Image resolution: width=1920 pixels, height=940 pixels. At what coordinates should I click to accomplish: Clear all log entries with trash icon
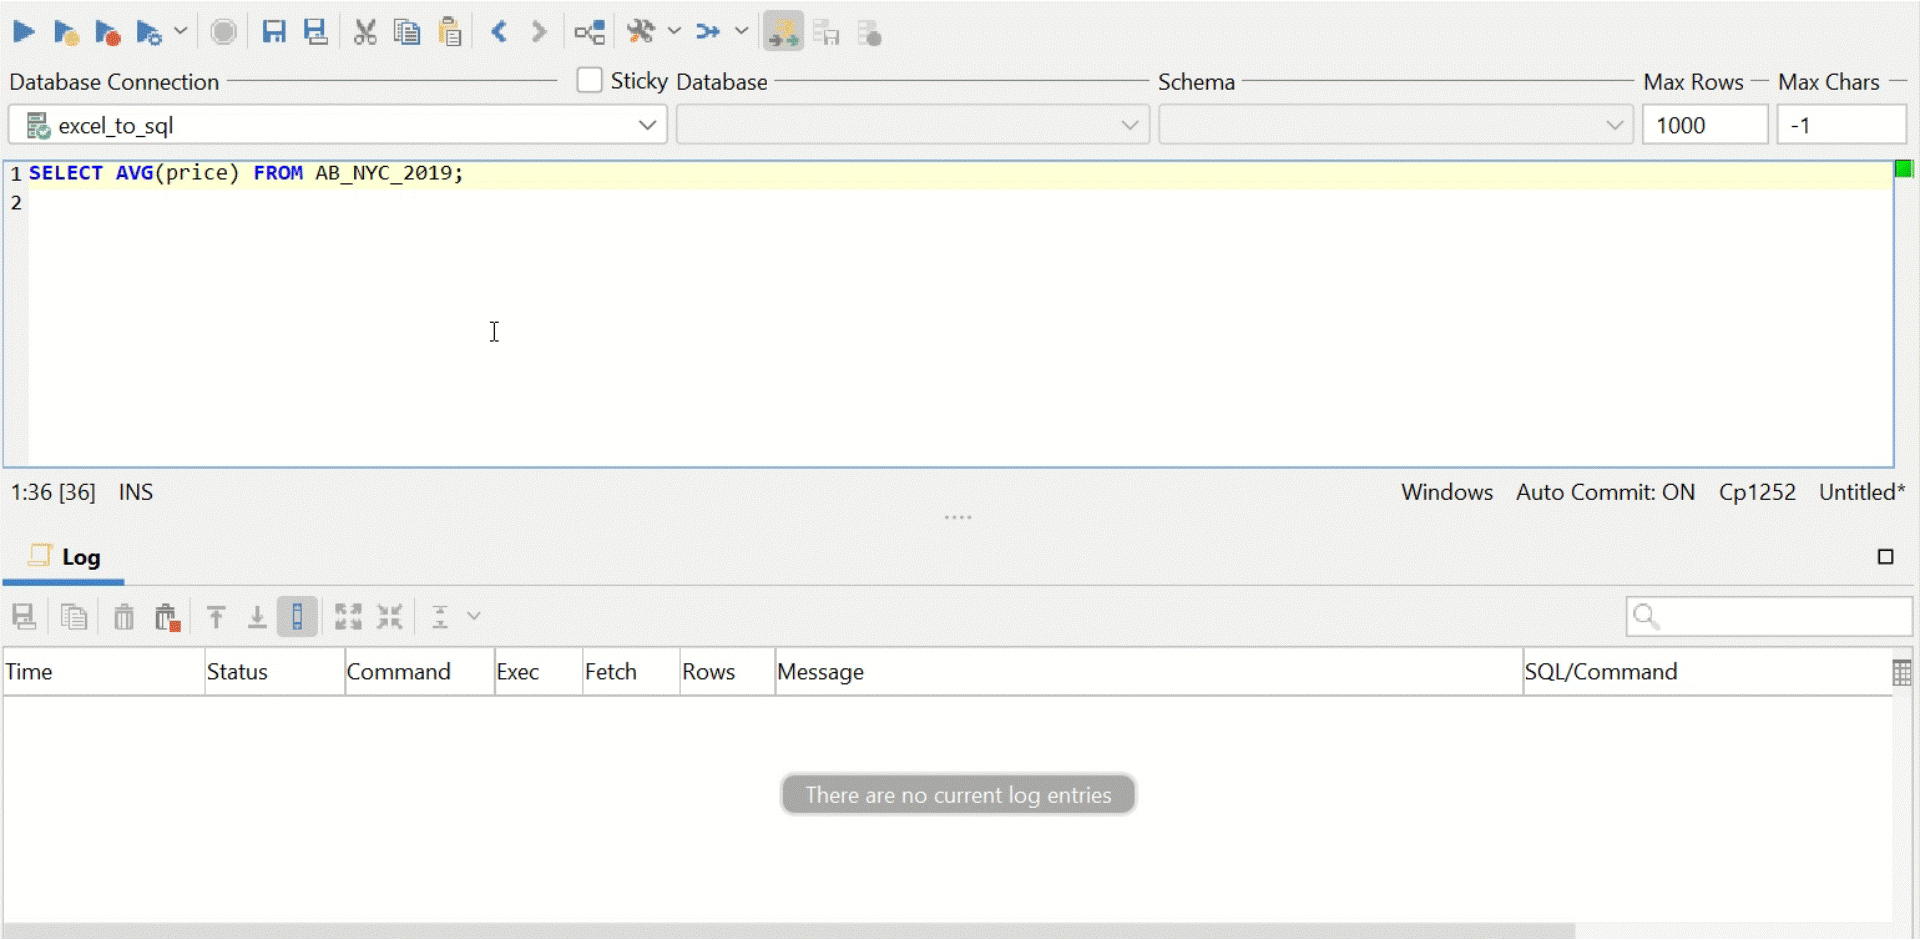click(123, 616)
